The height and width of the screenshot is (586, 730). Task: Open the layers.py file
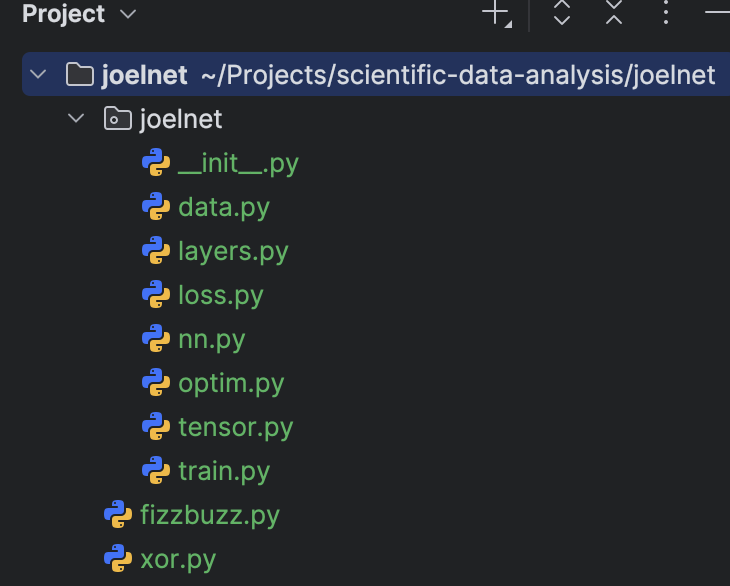click(x=233, y=251)
